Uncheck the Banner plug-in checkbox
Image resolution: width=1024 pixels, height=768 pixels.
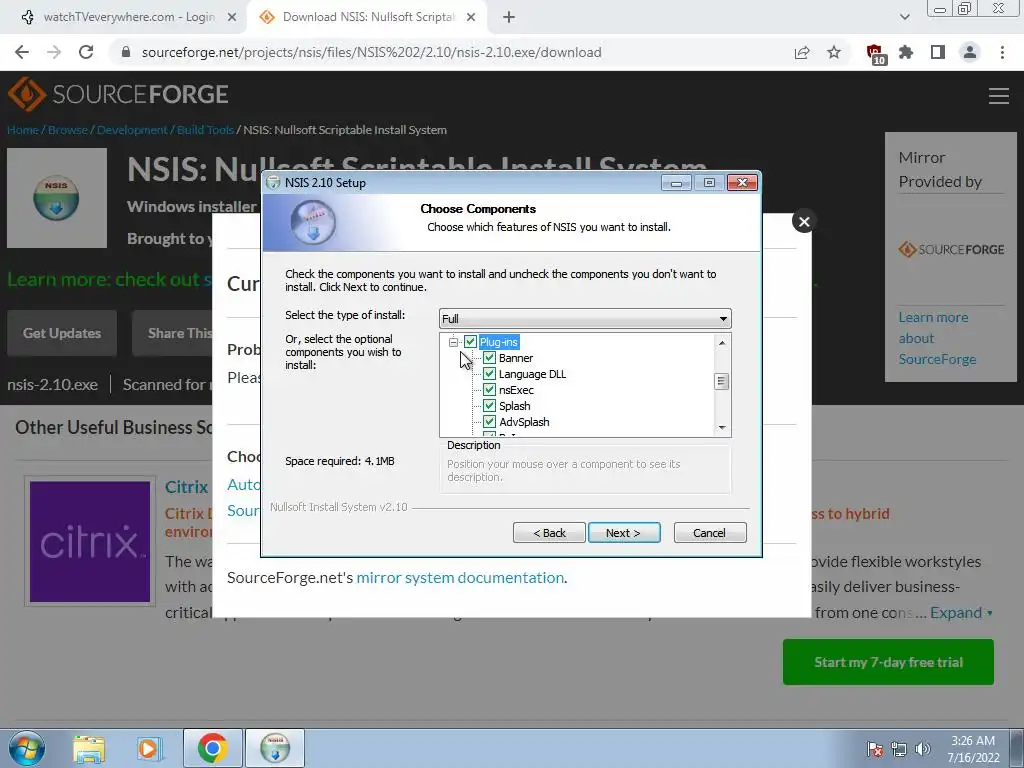pos(489,357)
